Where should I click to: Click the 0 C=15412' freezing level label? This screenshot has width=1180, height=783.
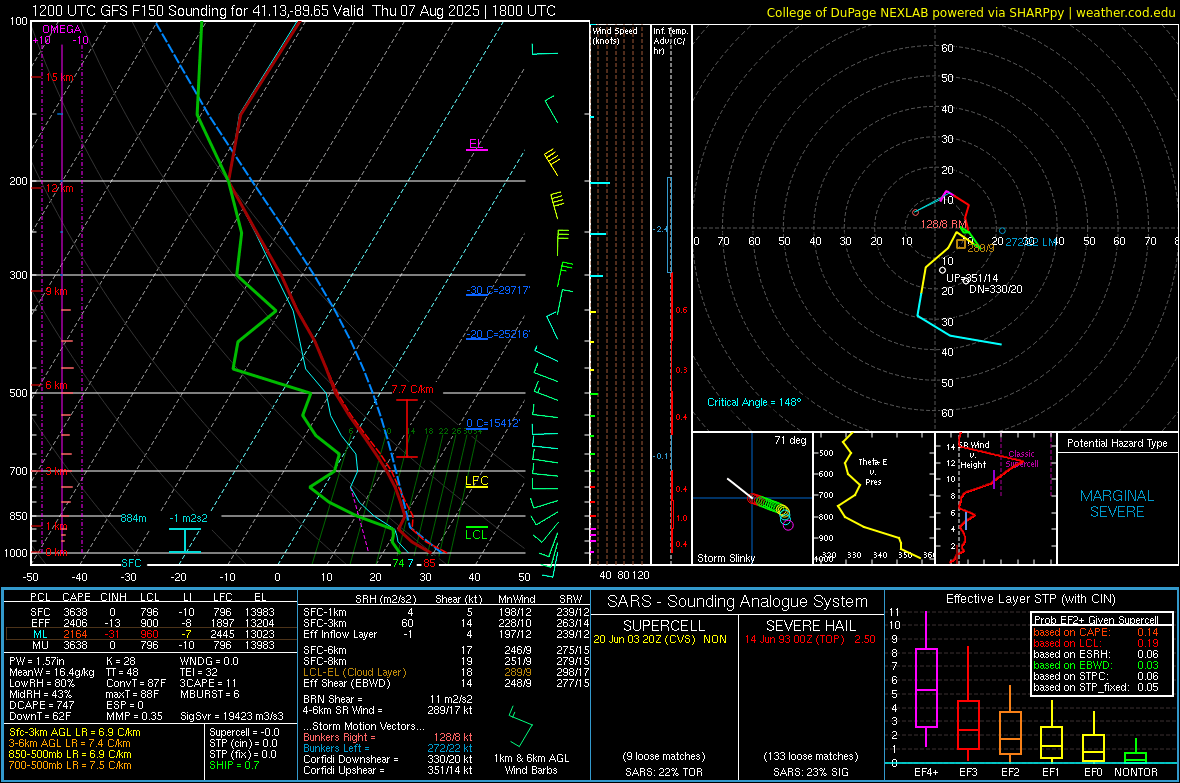(493, 423)
